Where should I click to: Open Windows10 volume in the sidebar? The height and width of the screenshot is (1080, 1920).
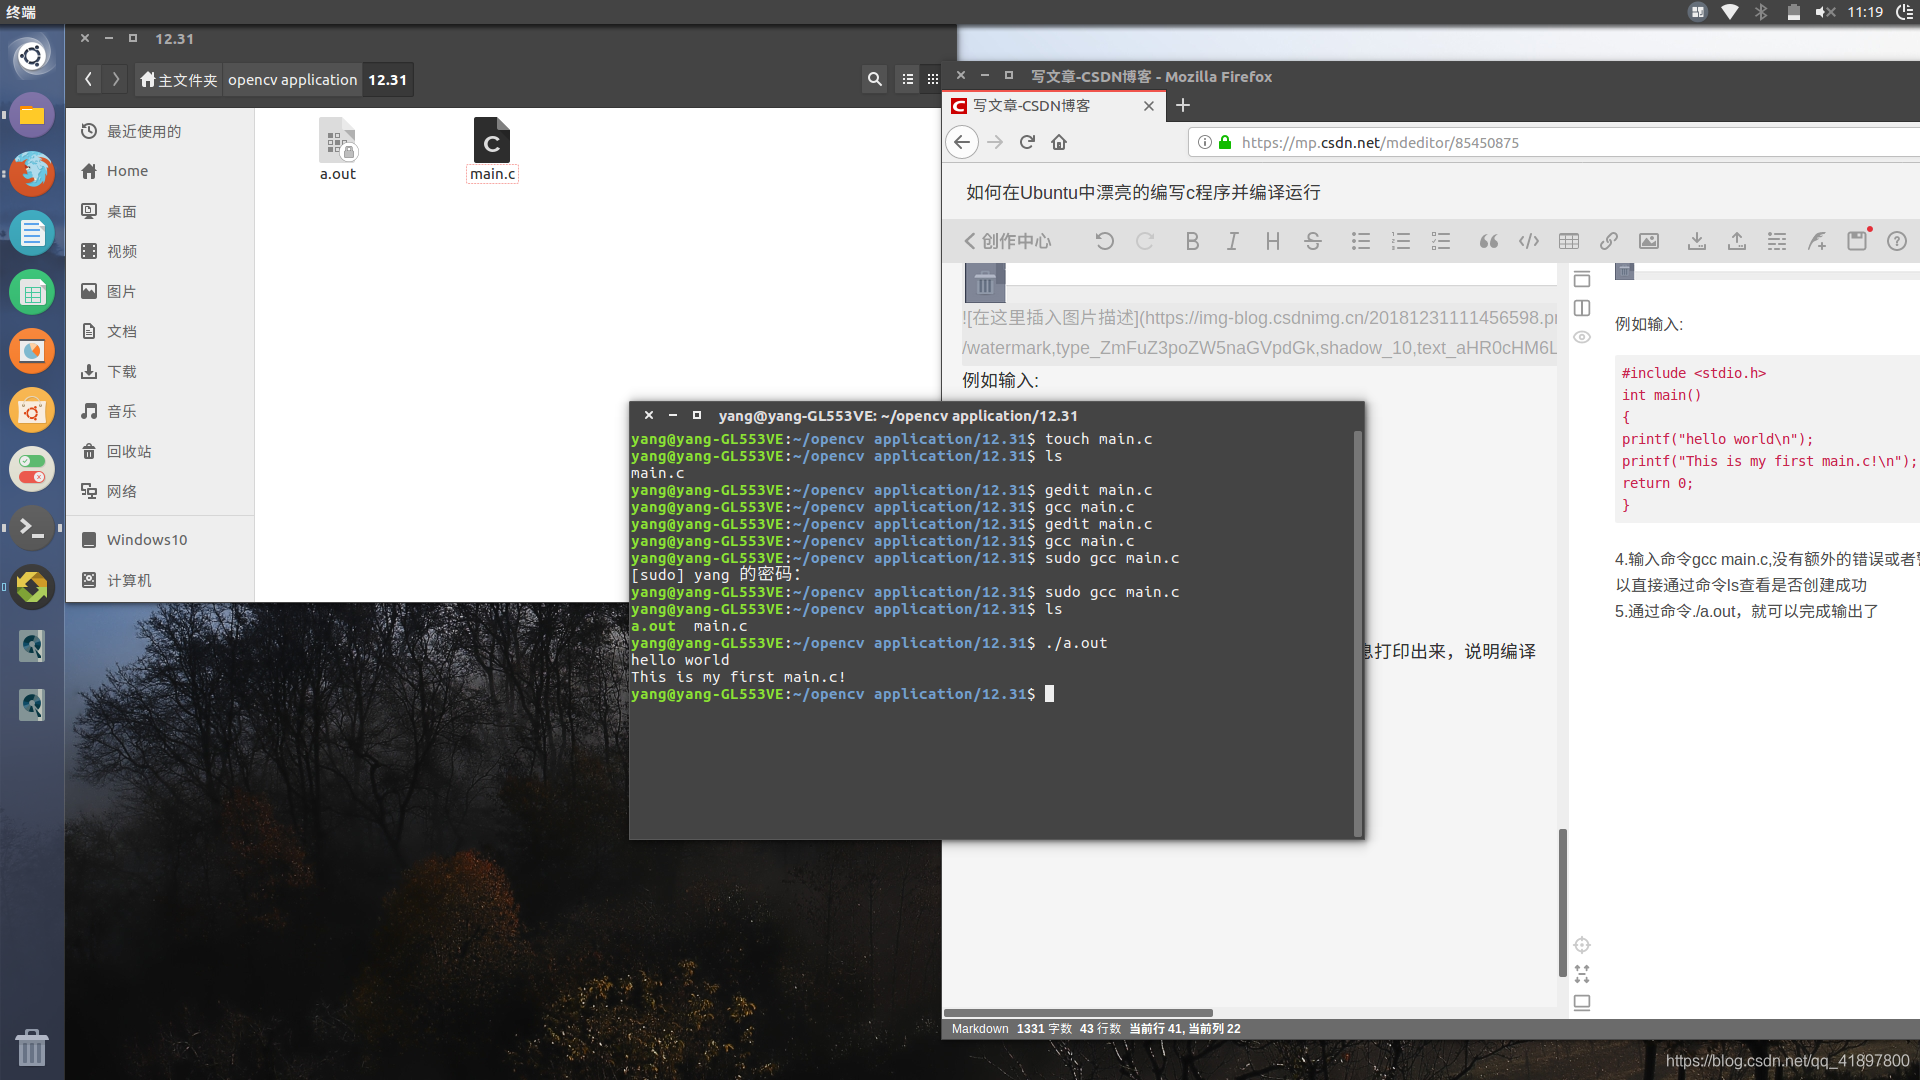pyautogui.click(x=160, y=539)
